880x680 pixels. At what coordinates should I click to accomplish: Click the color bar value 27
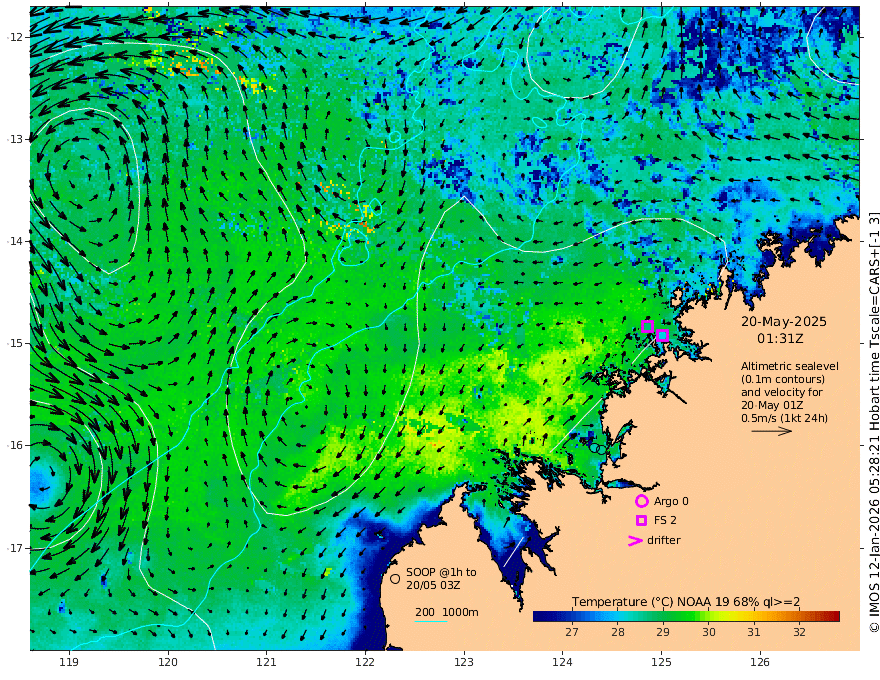click(572, 632)
